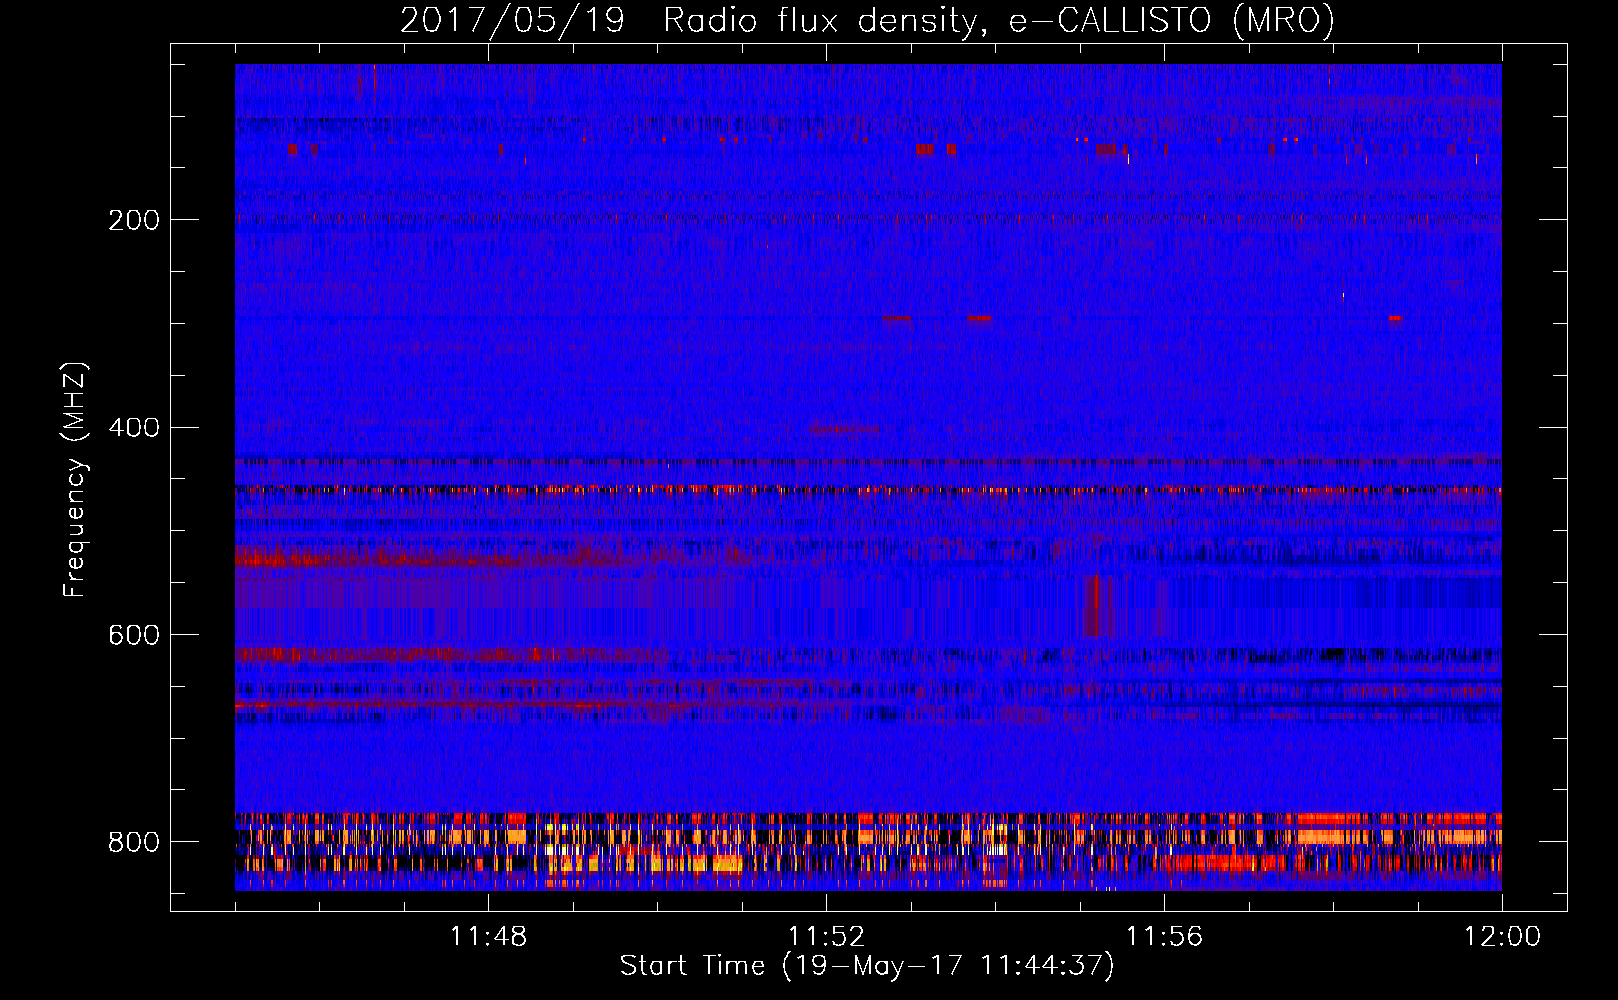This screenshot has height=1000, width=1618.
Task: Click the 600 frequency tick label
Action: [x=134, y=636]
